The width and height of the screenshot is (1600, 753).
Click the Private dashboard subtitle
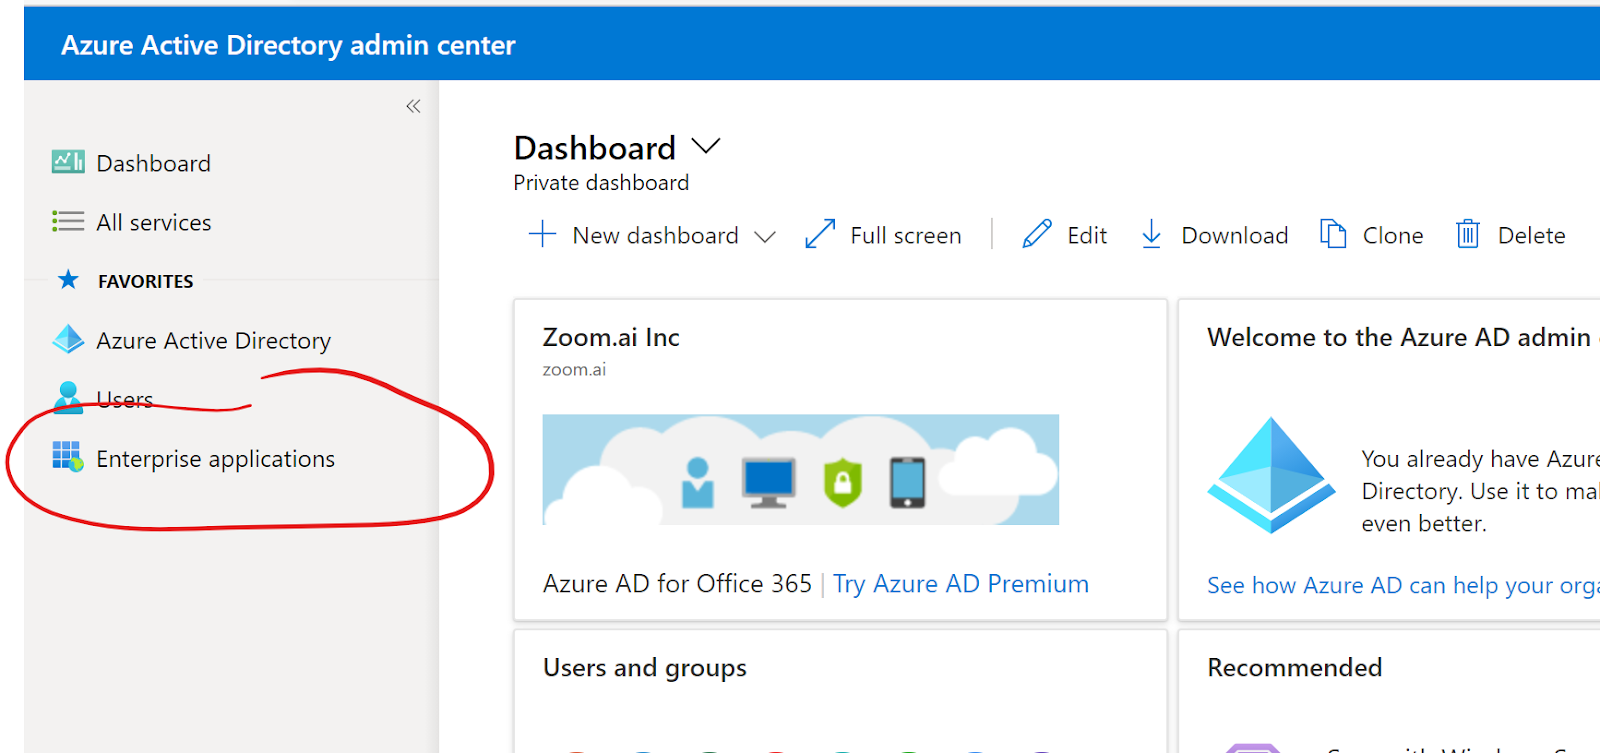601,182
